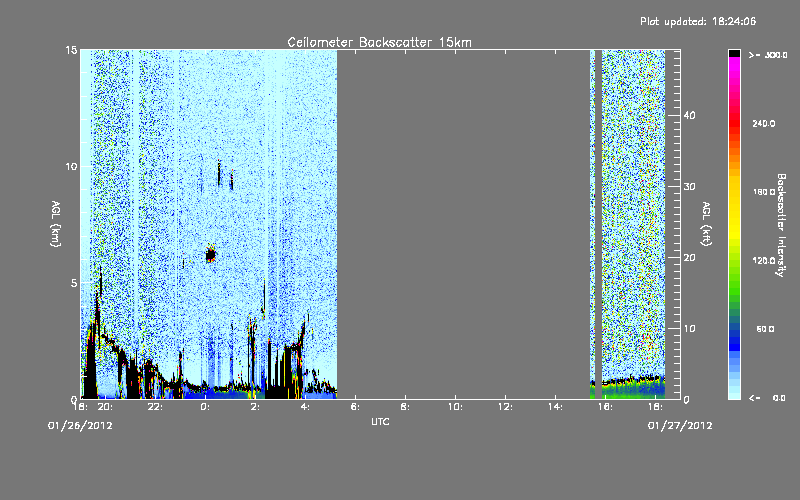Click the "15" tick on the km axis

point(71,50)
